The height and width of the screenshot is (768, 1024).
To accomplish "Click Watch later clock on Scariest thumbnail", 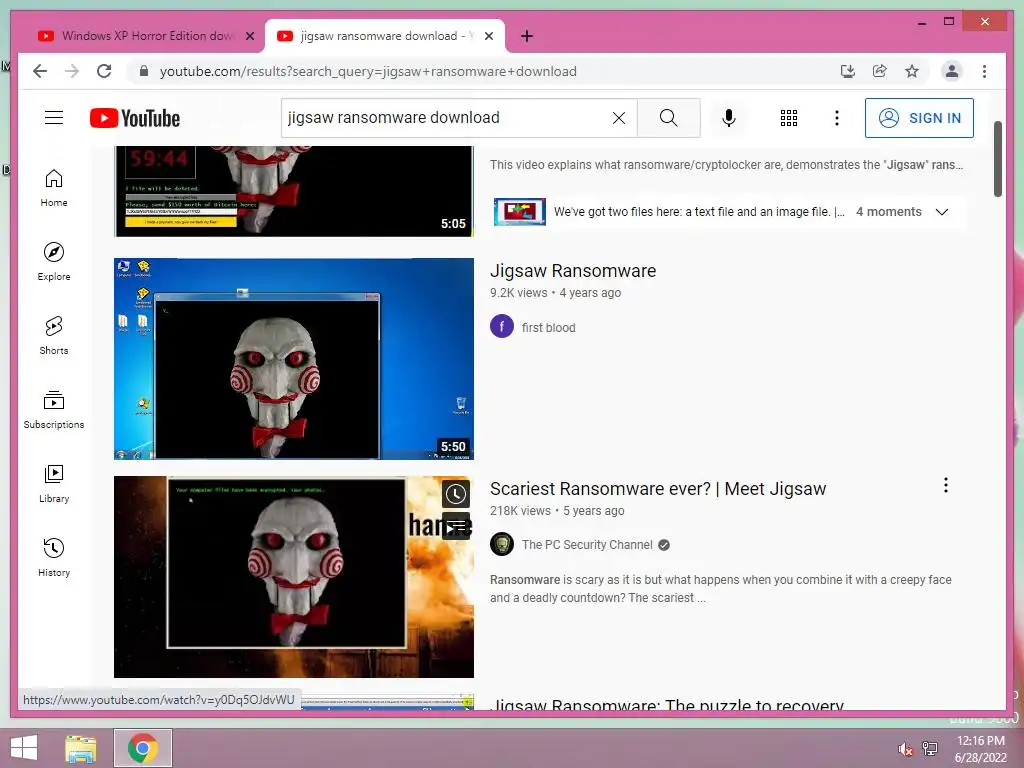I will pyautogui.click(x=456, y=494).
